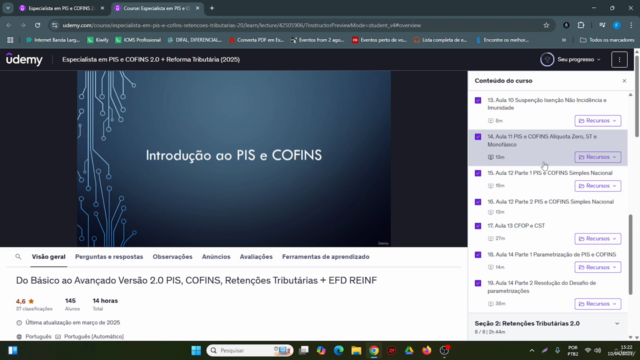640x360 pixels.
Task: Reload the page using the browser refresh icon
Action: [x=38, y=25]
